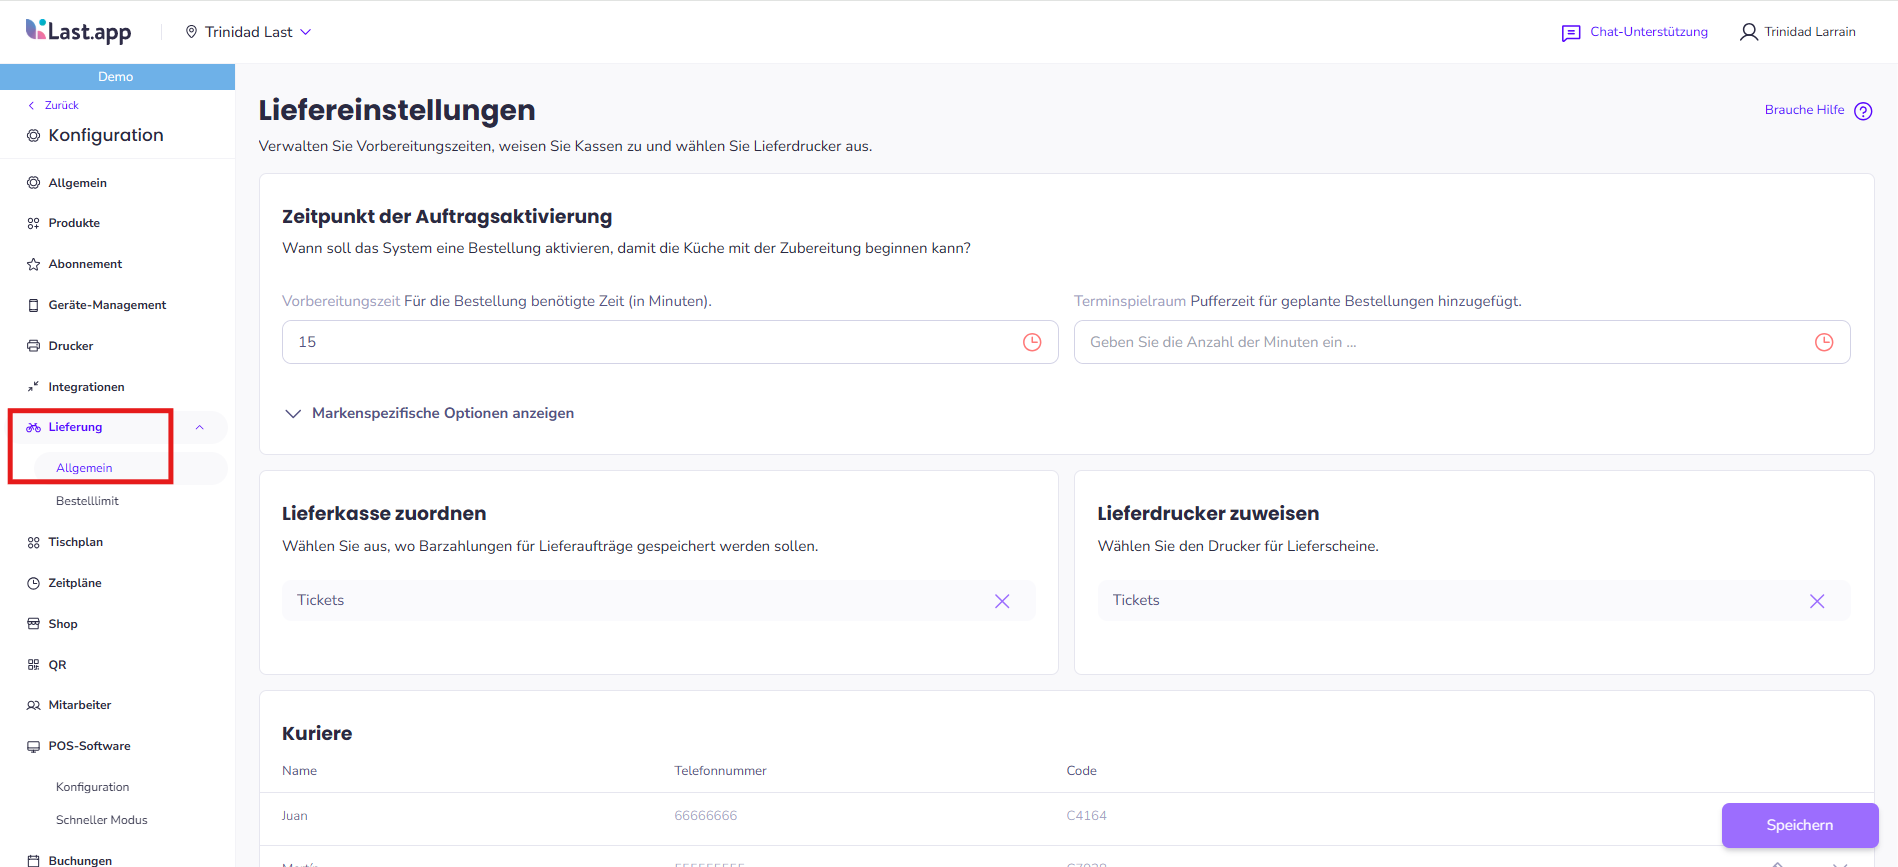Open the Chat-Unterstützung chat icon

(x=1571, y=33)
